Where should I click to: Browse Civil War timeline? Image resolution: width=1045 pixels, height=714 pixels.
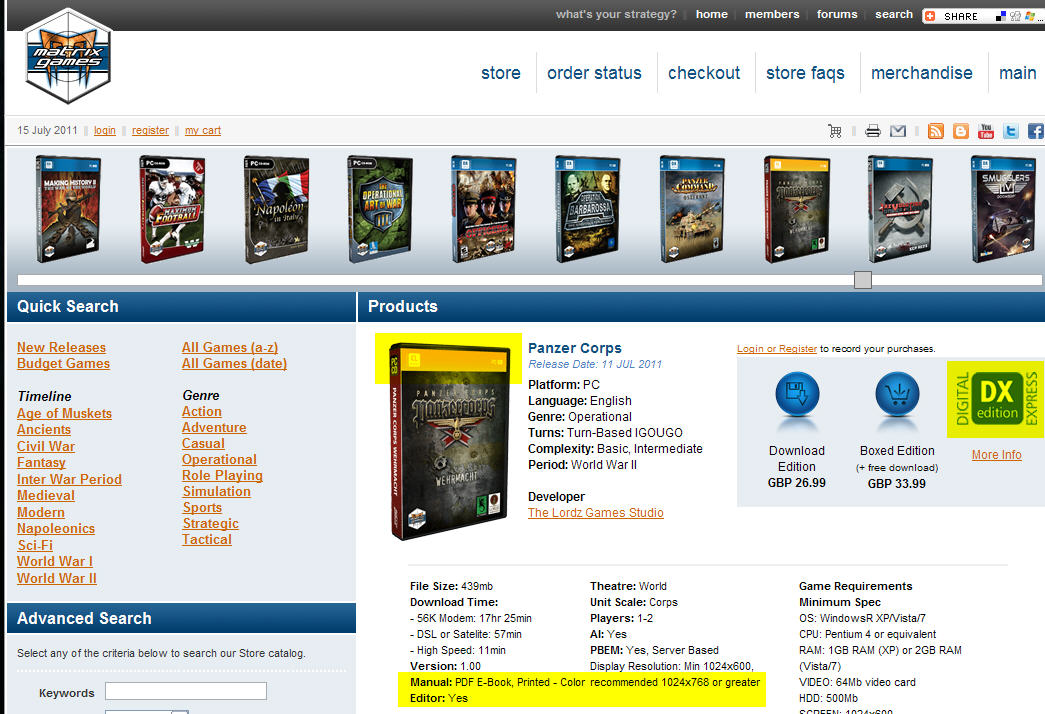click(x=46, y=446)
